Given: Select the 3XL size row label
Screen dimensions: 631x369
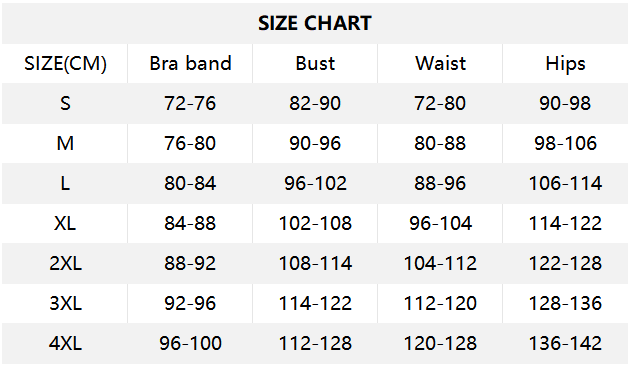Looking at the screenshot, I should pos(65,303).
